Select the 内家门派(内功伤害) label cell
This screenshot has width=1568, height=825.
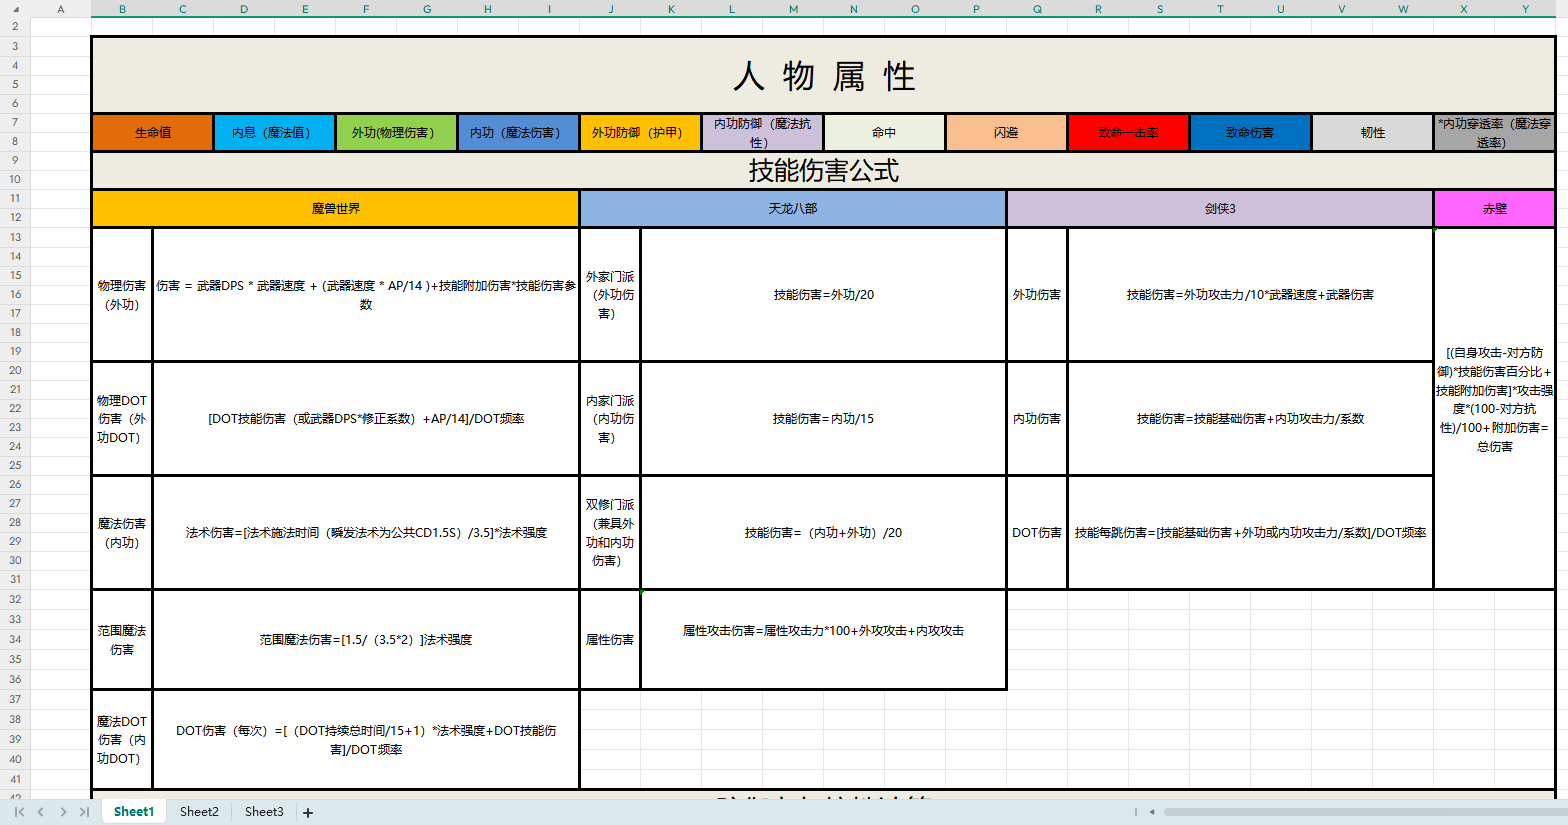[x=610, y=418]
